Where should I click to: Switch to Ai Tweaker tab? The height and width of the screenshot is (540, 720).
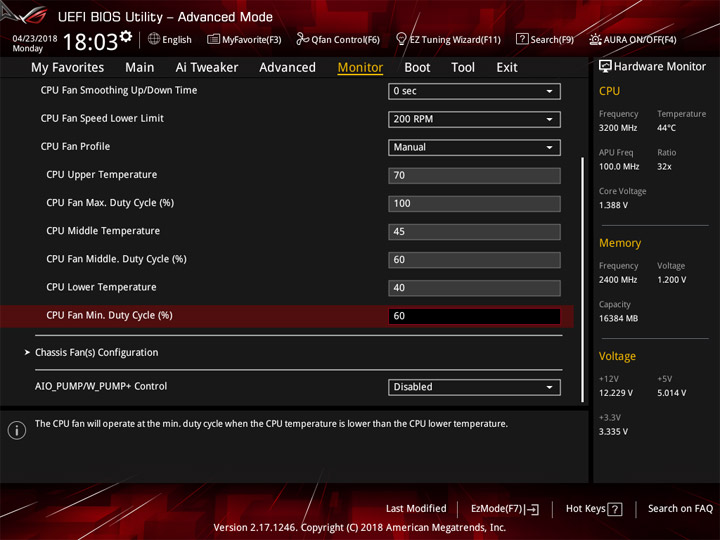[x=207, y=68]
